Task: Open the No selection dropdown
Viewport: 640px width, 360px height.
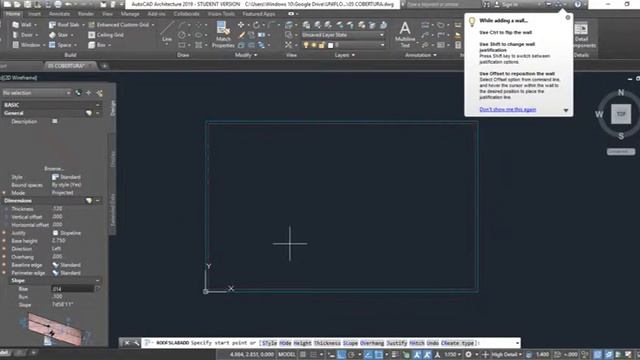Action: [x=36, y=93]
